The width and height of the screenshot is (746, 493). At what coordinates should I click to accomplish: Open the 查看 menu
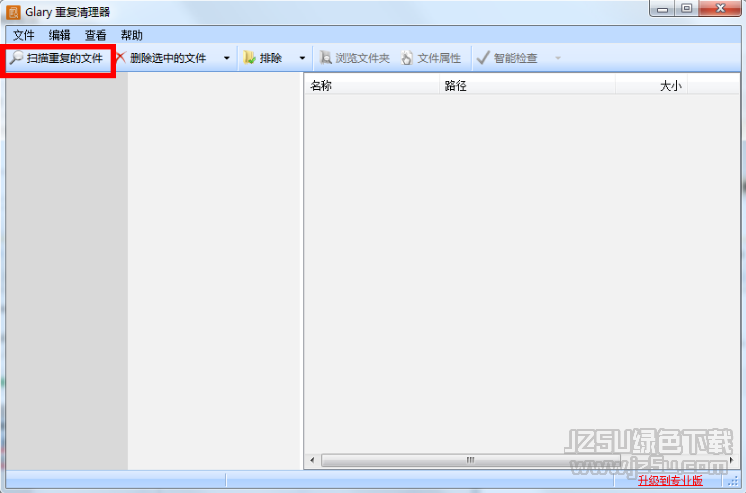96,35
